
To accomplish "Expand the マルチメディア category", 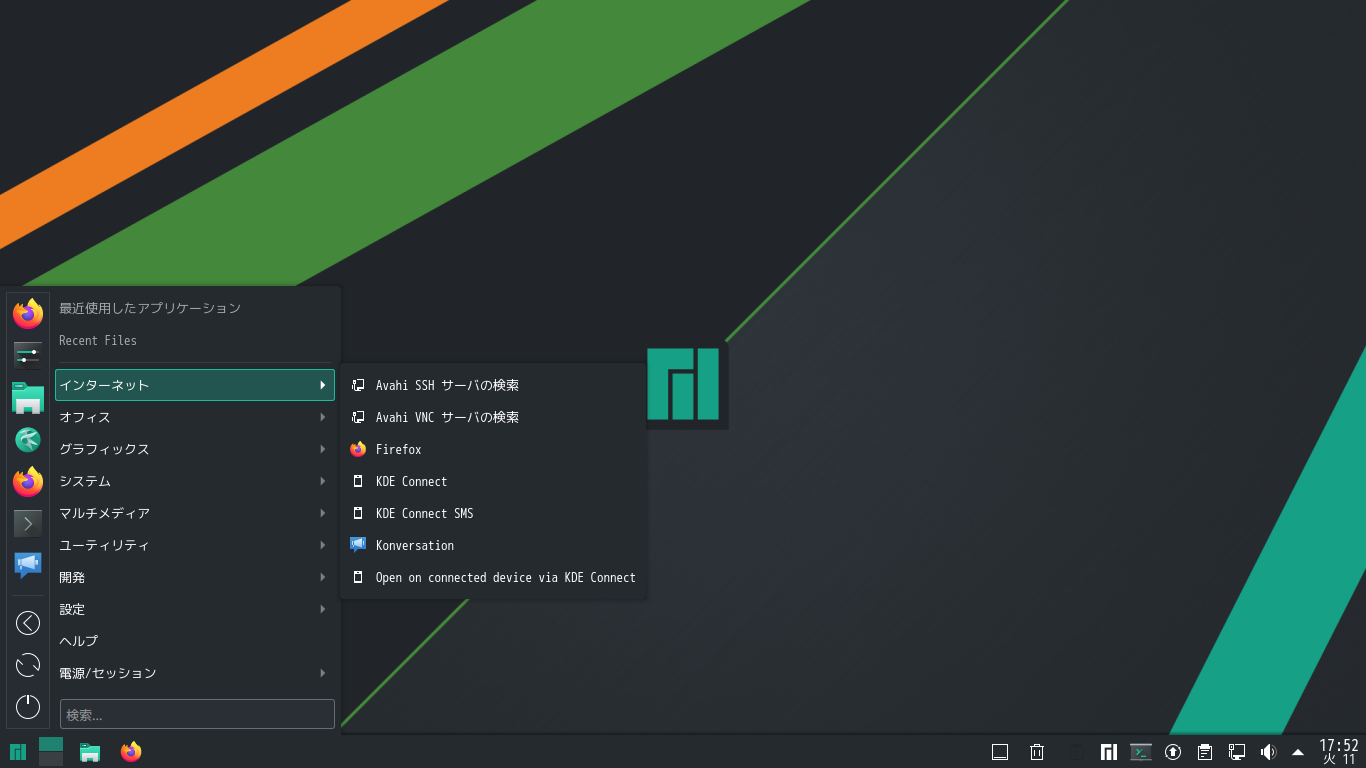I will point(195,513).
